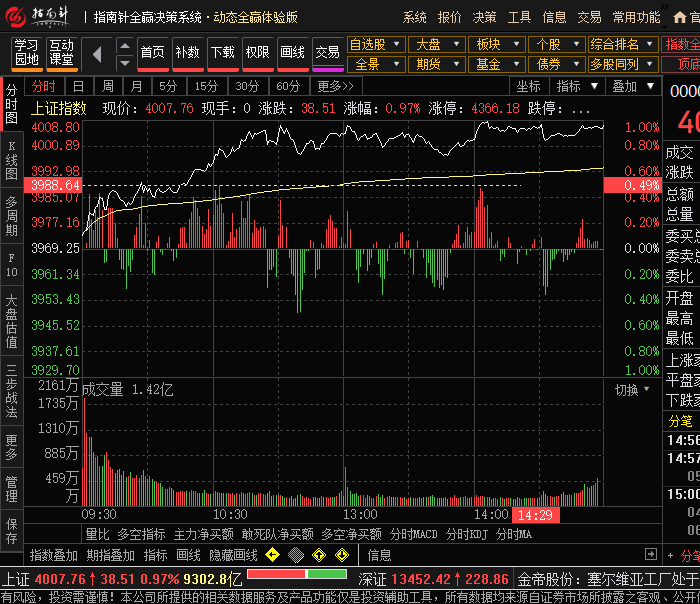Select the K线图 sidebar tab
This screenshot has width=700, height=604.
tap(12, 160)
